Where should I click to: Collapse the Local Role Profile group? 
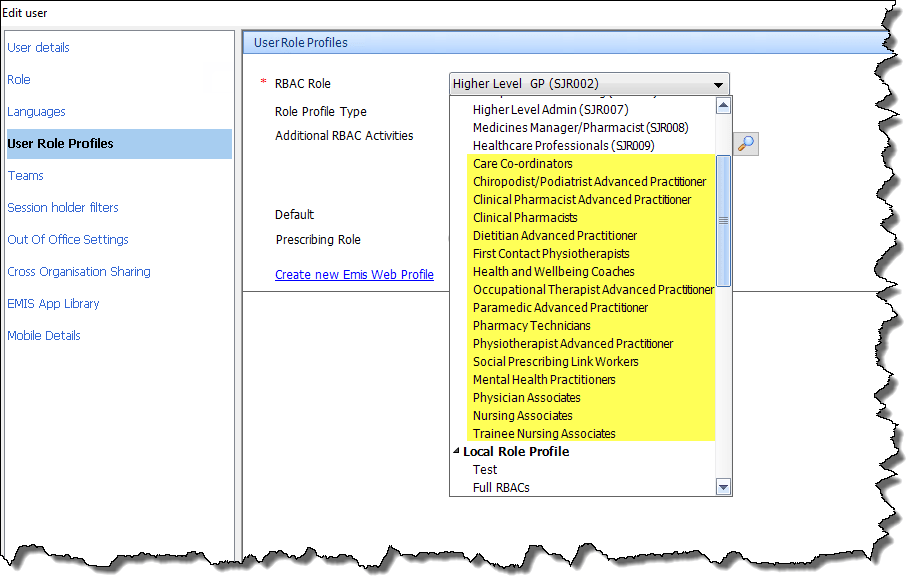pos(457,452)
